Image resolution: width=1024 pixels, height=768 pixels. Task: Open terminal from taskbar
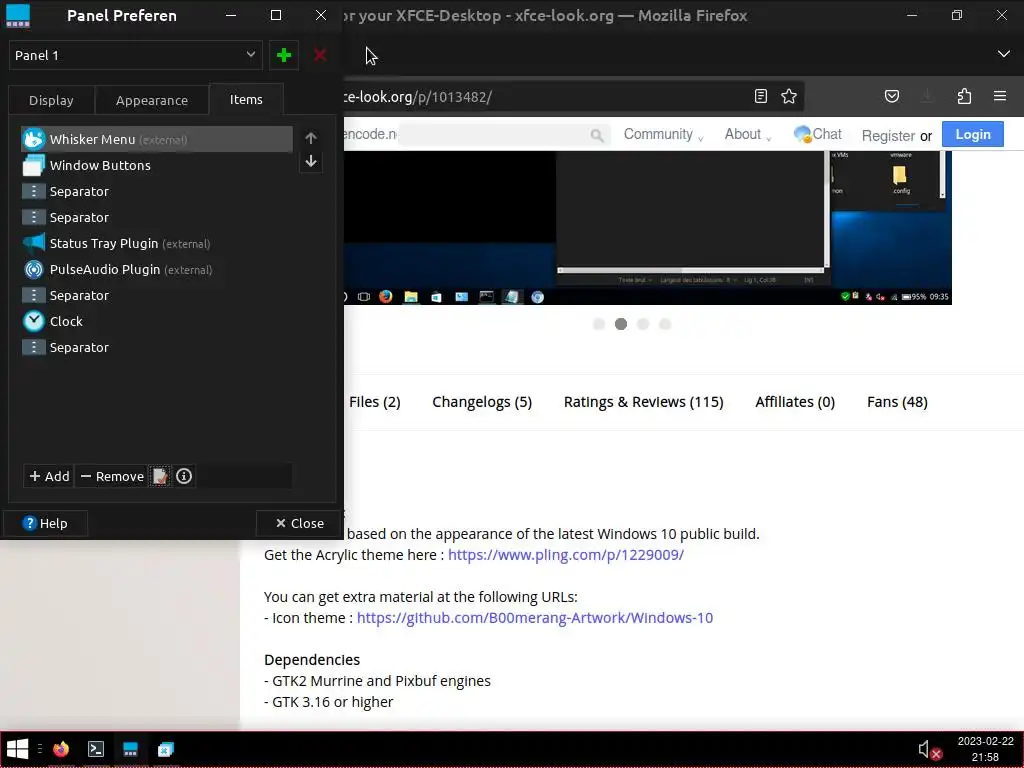[96, 749]
